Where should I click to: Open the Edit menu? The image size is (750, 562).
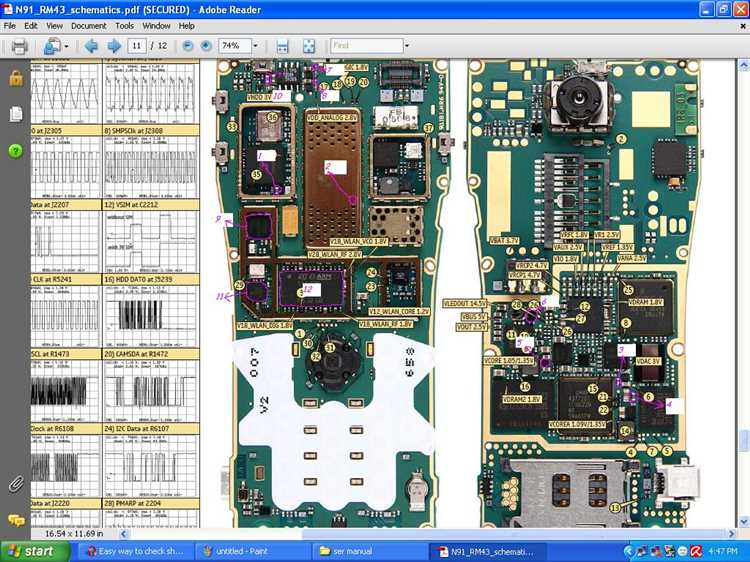pyautogui.click(x=31, y=26)
